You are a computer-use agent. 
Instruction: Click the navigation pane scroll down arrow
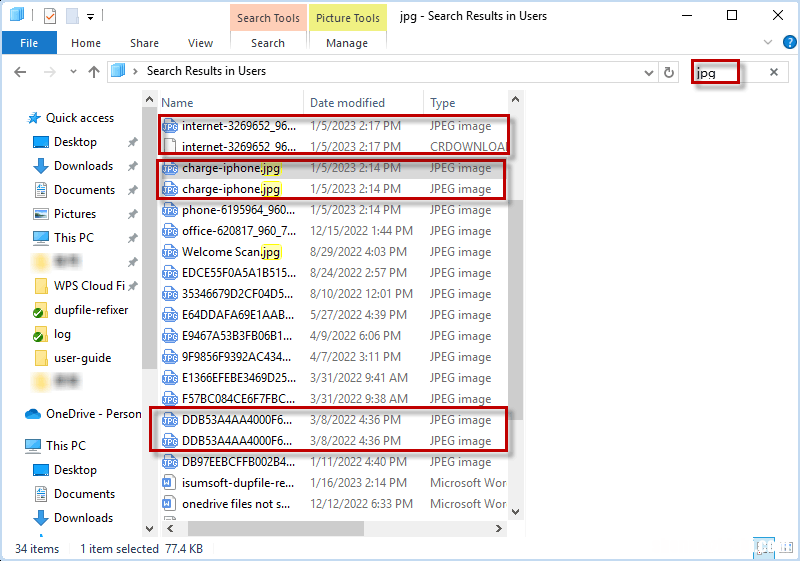(149, 528)
